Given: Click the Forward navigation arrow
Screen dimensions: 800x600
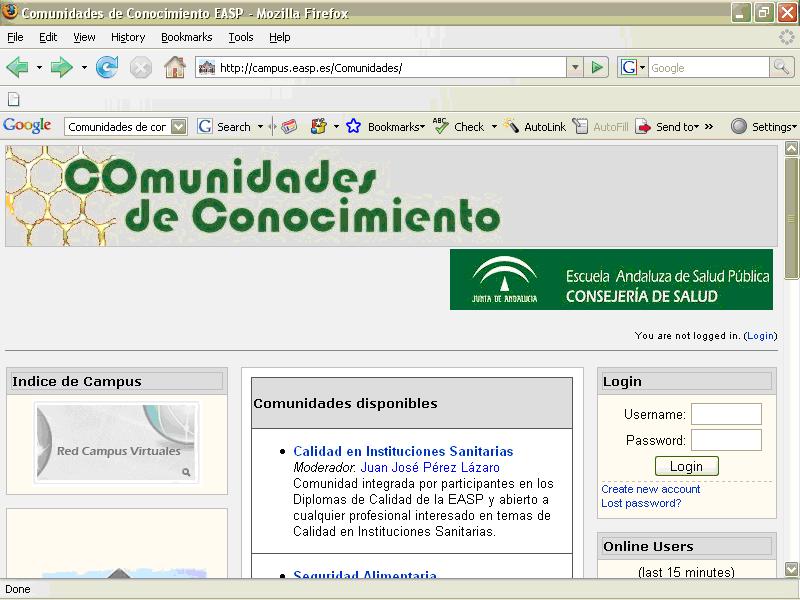Looking at the screenshot, I should (x=61, y=68).
